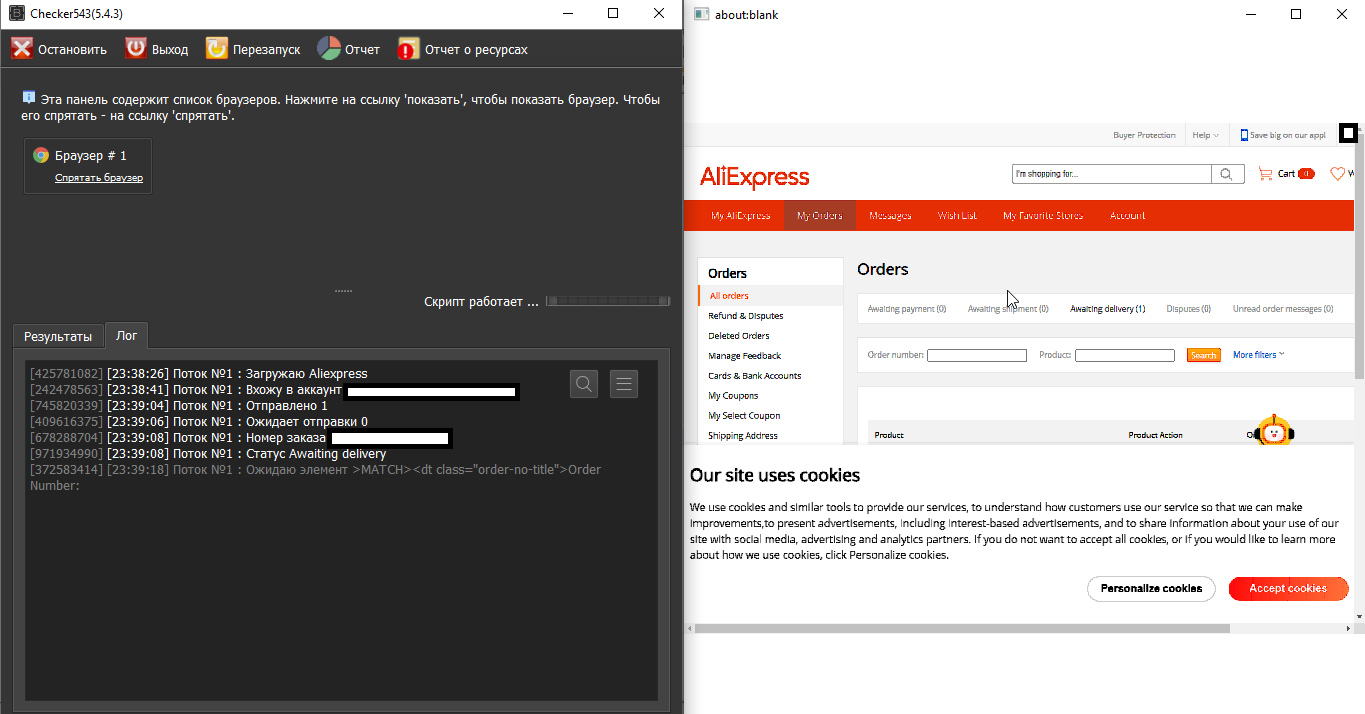Screen dimensions: 1365x714
Task: Select Awaiting shipment (0) filter
Action: (1008, 309)
